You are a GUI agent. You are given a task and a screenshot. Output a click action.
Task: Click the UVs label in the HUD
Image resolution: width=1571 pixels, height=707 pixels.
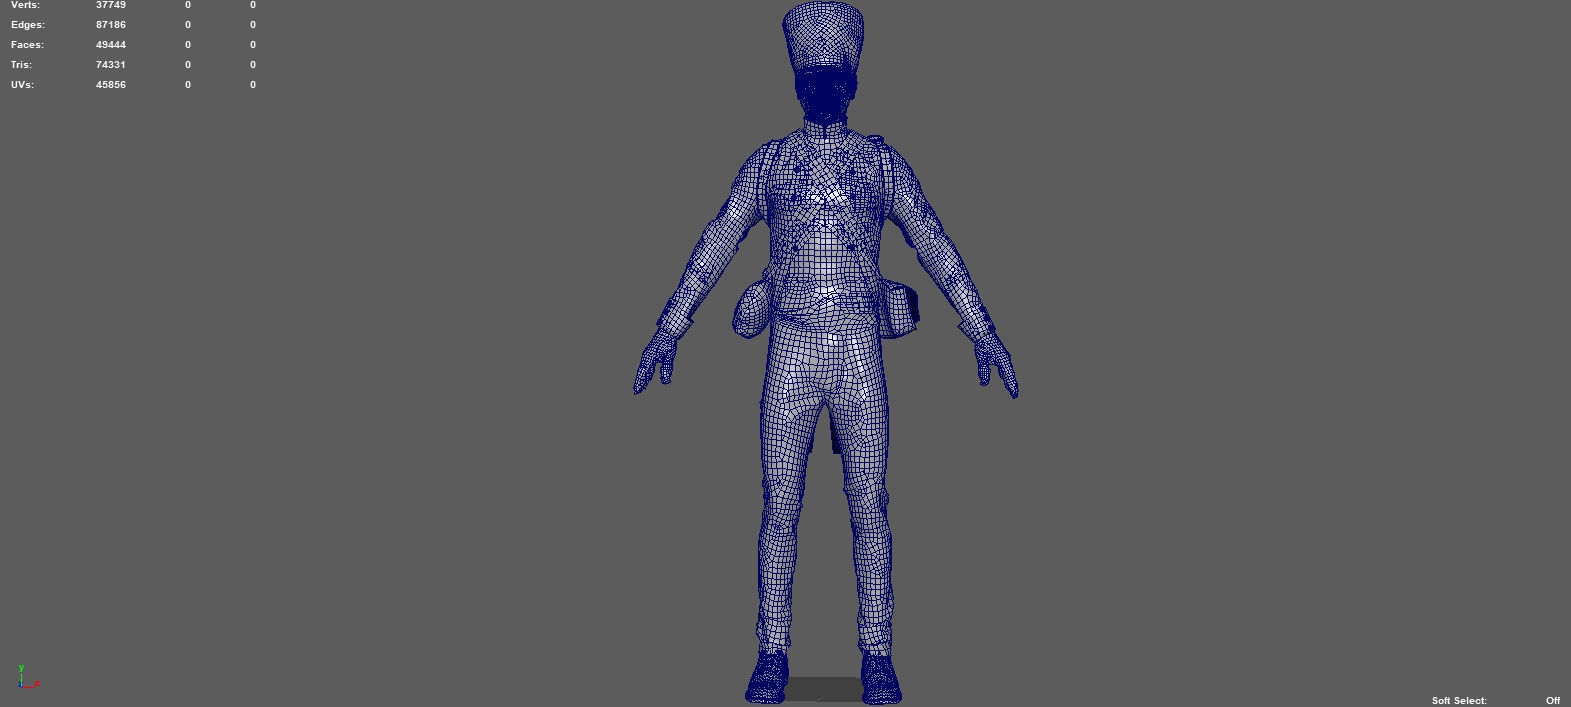[x=22, y=85]
